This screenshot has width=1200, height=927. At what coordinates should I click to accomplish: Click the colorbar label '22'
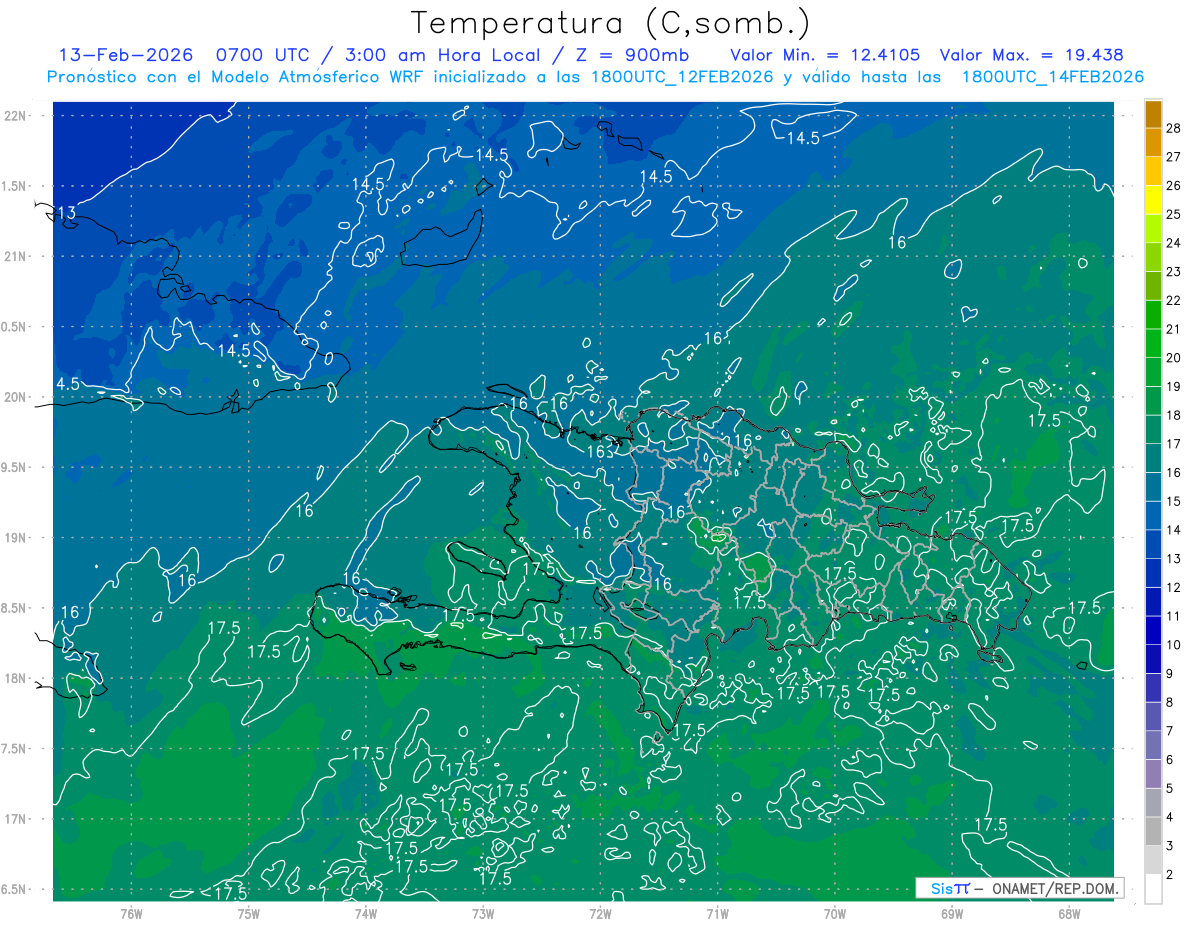coord(1173,301)
